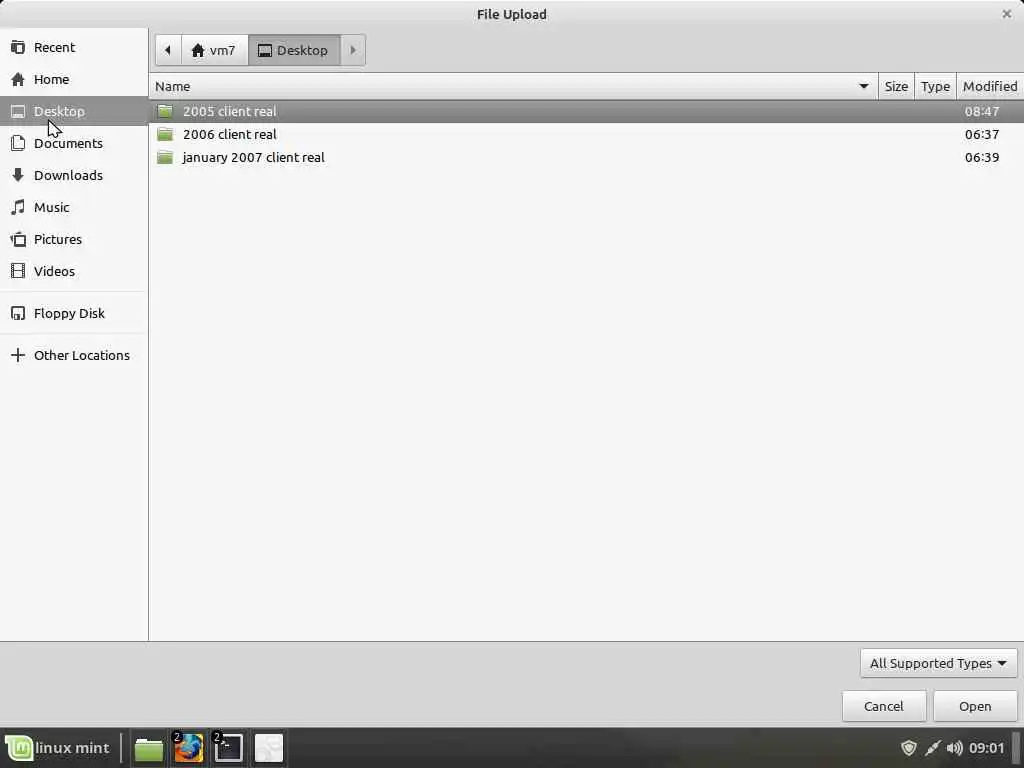Click the Open button
This screenshot has width=1024, height=768.
point(975,706)
